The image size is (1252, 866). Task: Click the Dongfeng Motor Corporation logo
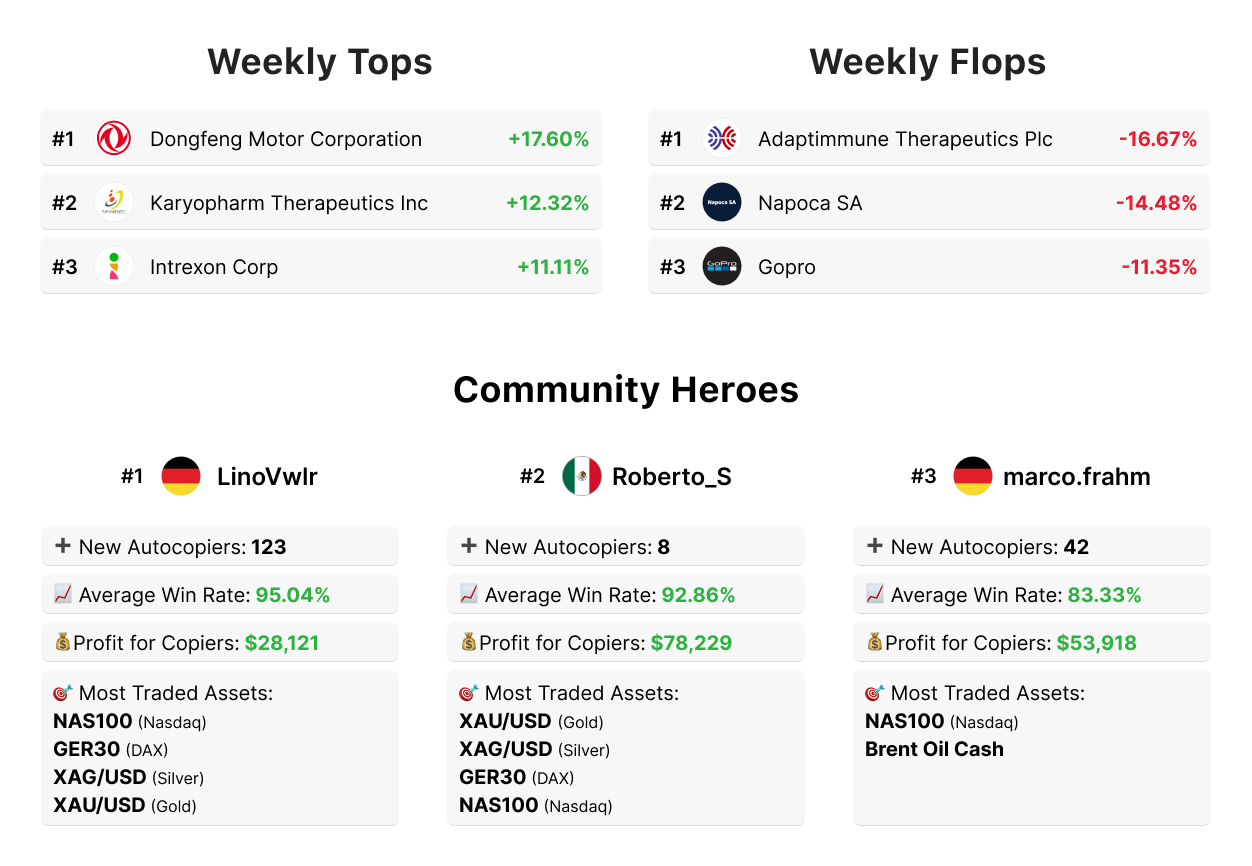[x=114, y=138]
